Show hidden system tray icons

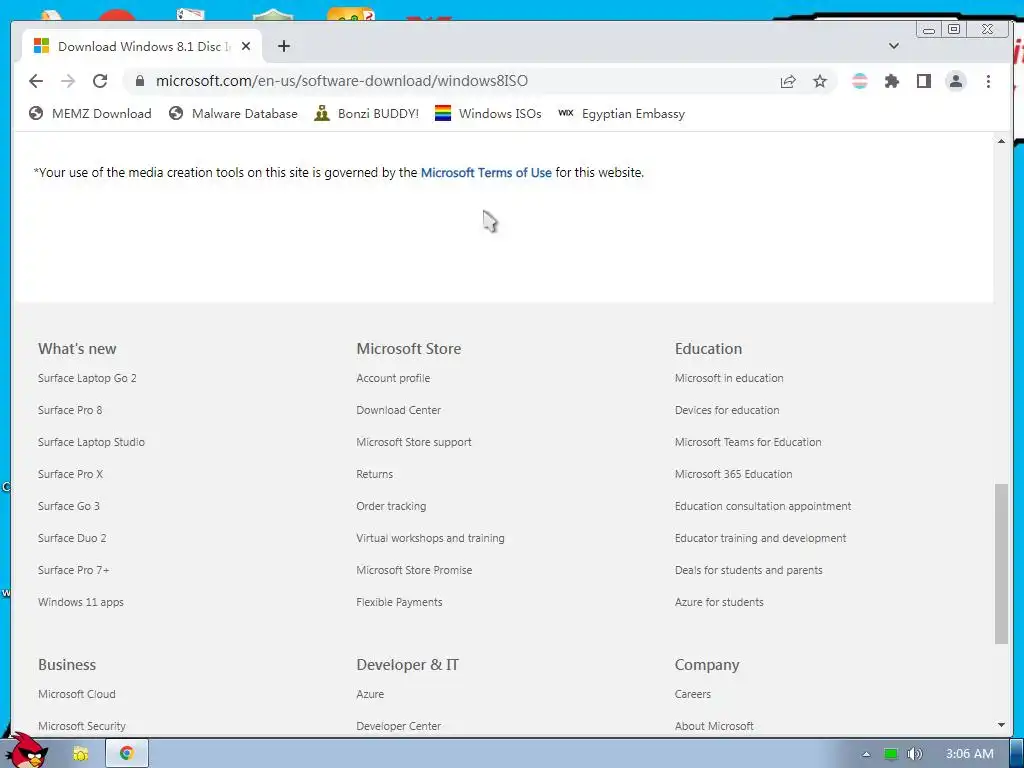(x=866, y=754)
